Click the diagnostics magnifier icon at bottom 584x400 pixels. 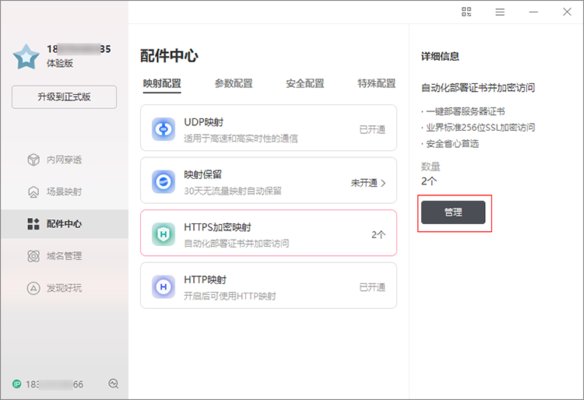[114, 384]
